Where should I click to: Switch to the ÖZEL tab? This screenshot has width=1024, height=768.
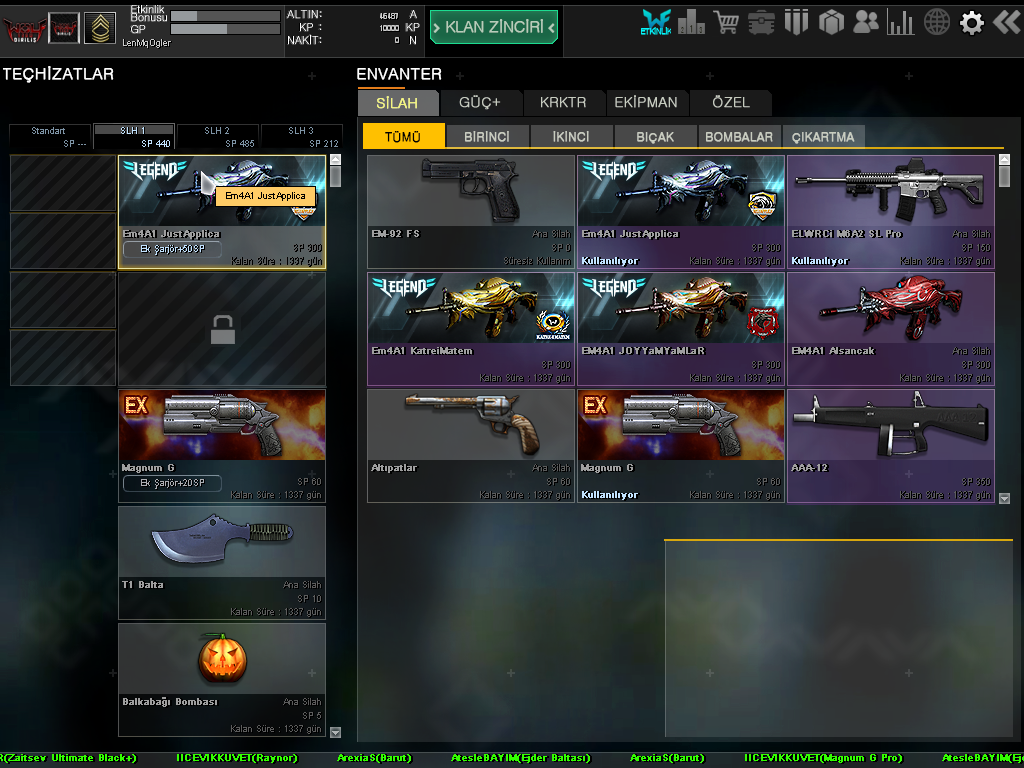[x=731, y=103]
